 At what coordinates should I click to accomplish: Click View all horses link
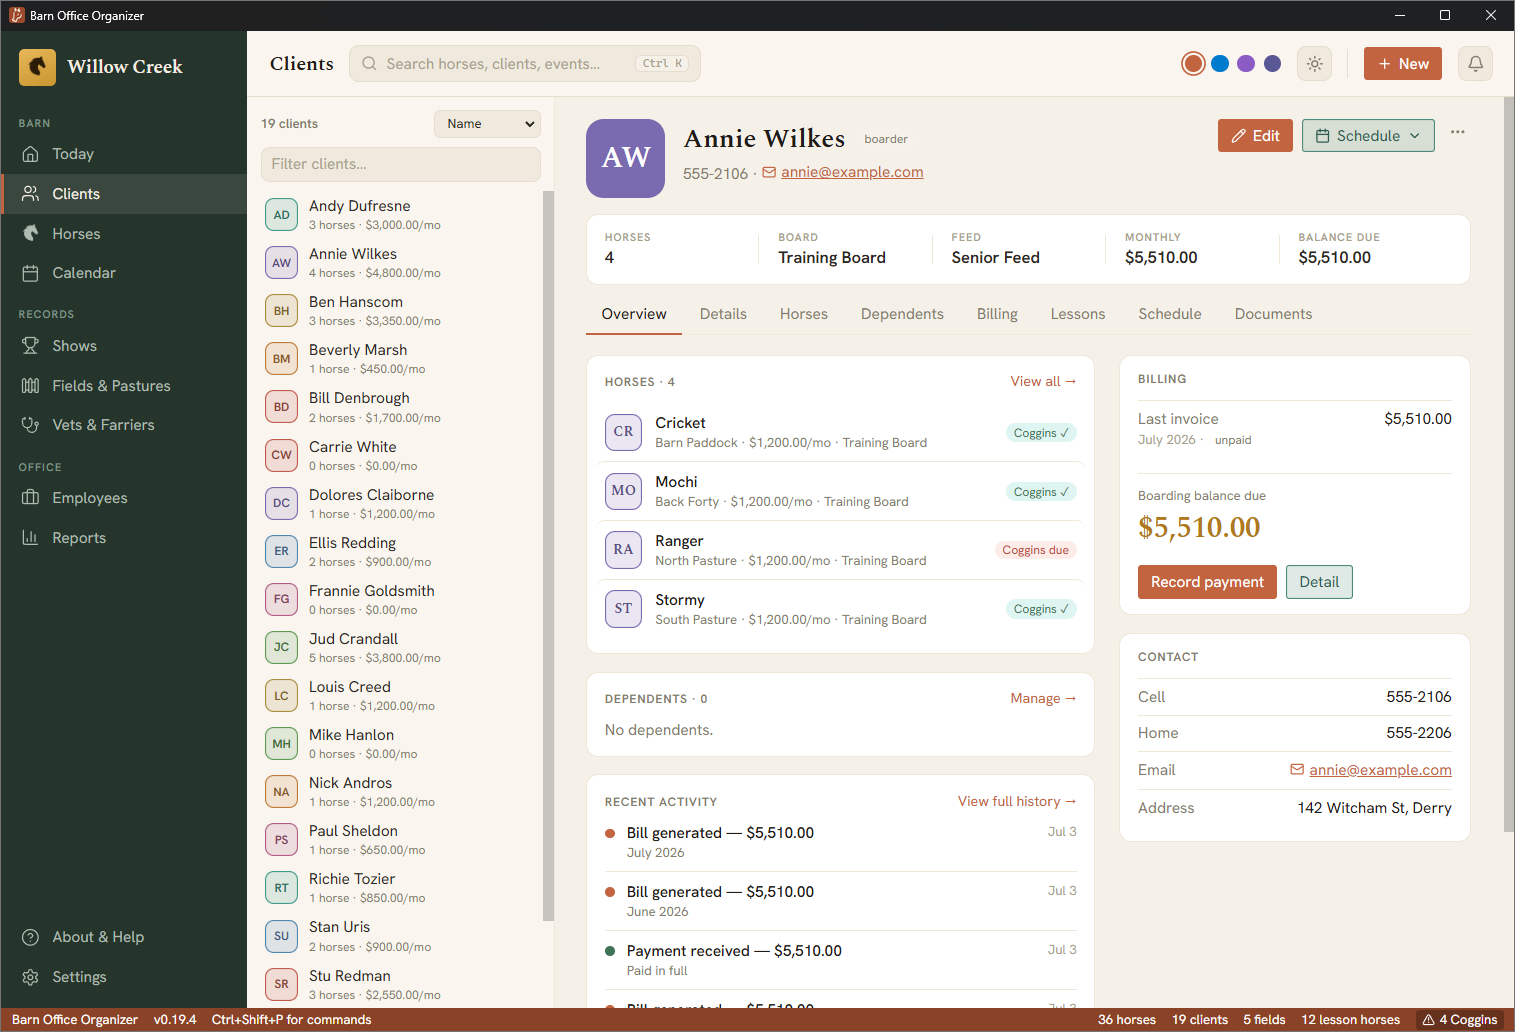click(1043, 382)
